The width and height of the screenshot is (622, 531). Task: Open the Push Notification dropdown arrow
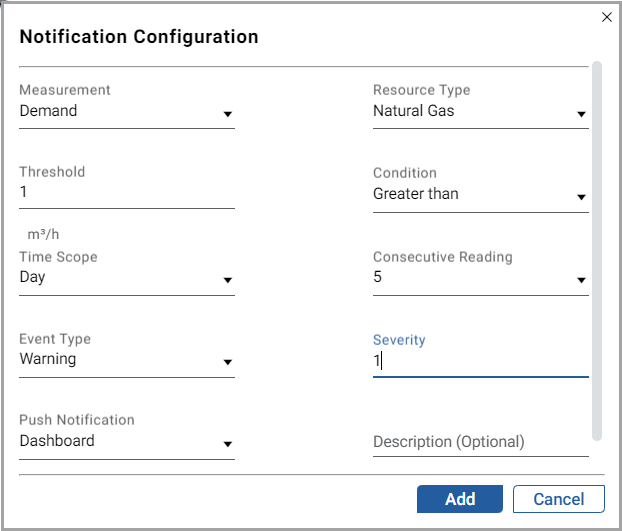coord(227,444)
